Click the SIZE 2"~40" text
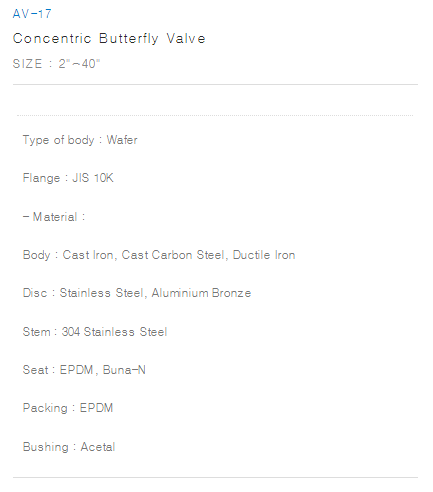The image size is (433, 492). point(56,63)
